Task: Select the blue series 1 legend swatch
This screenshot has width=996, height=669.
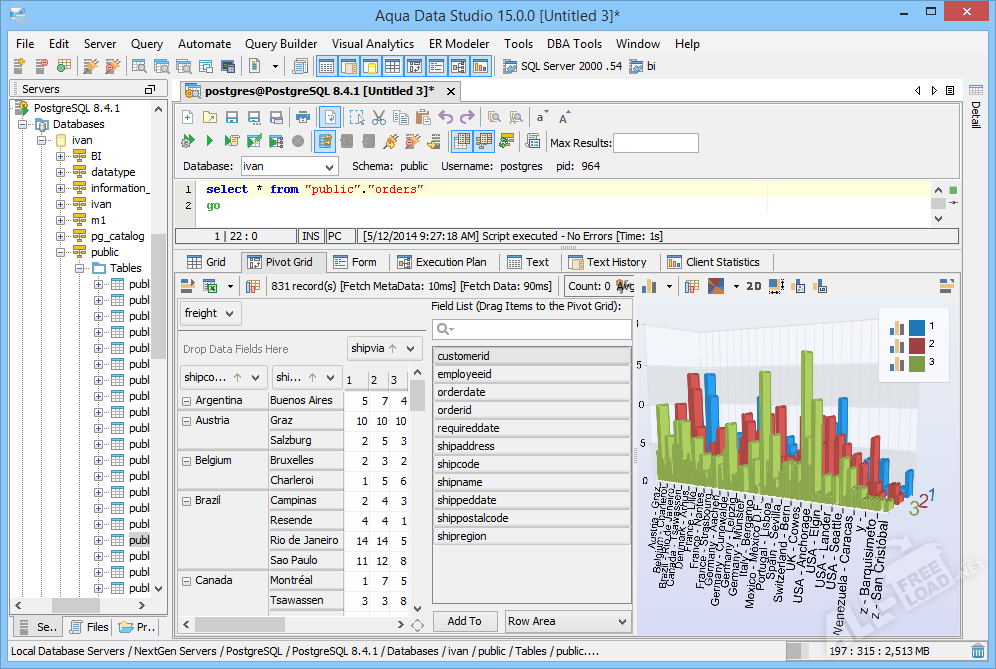Action: coord(917,327)
